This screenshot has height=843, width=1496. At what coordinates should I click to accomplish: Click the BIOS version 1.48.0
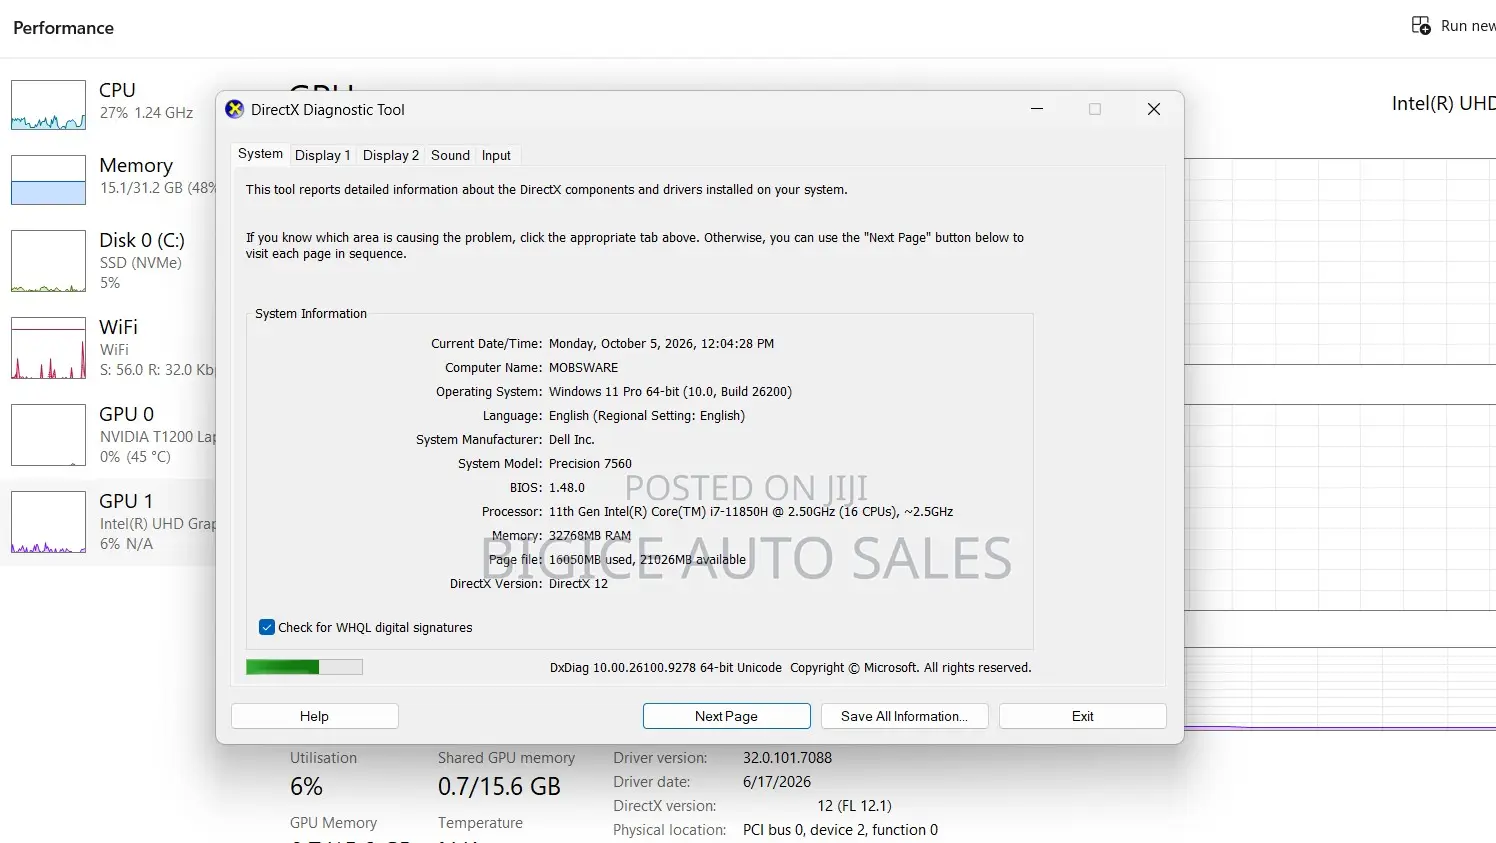567,488
